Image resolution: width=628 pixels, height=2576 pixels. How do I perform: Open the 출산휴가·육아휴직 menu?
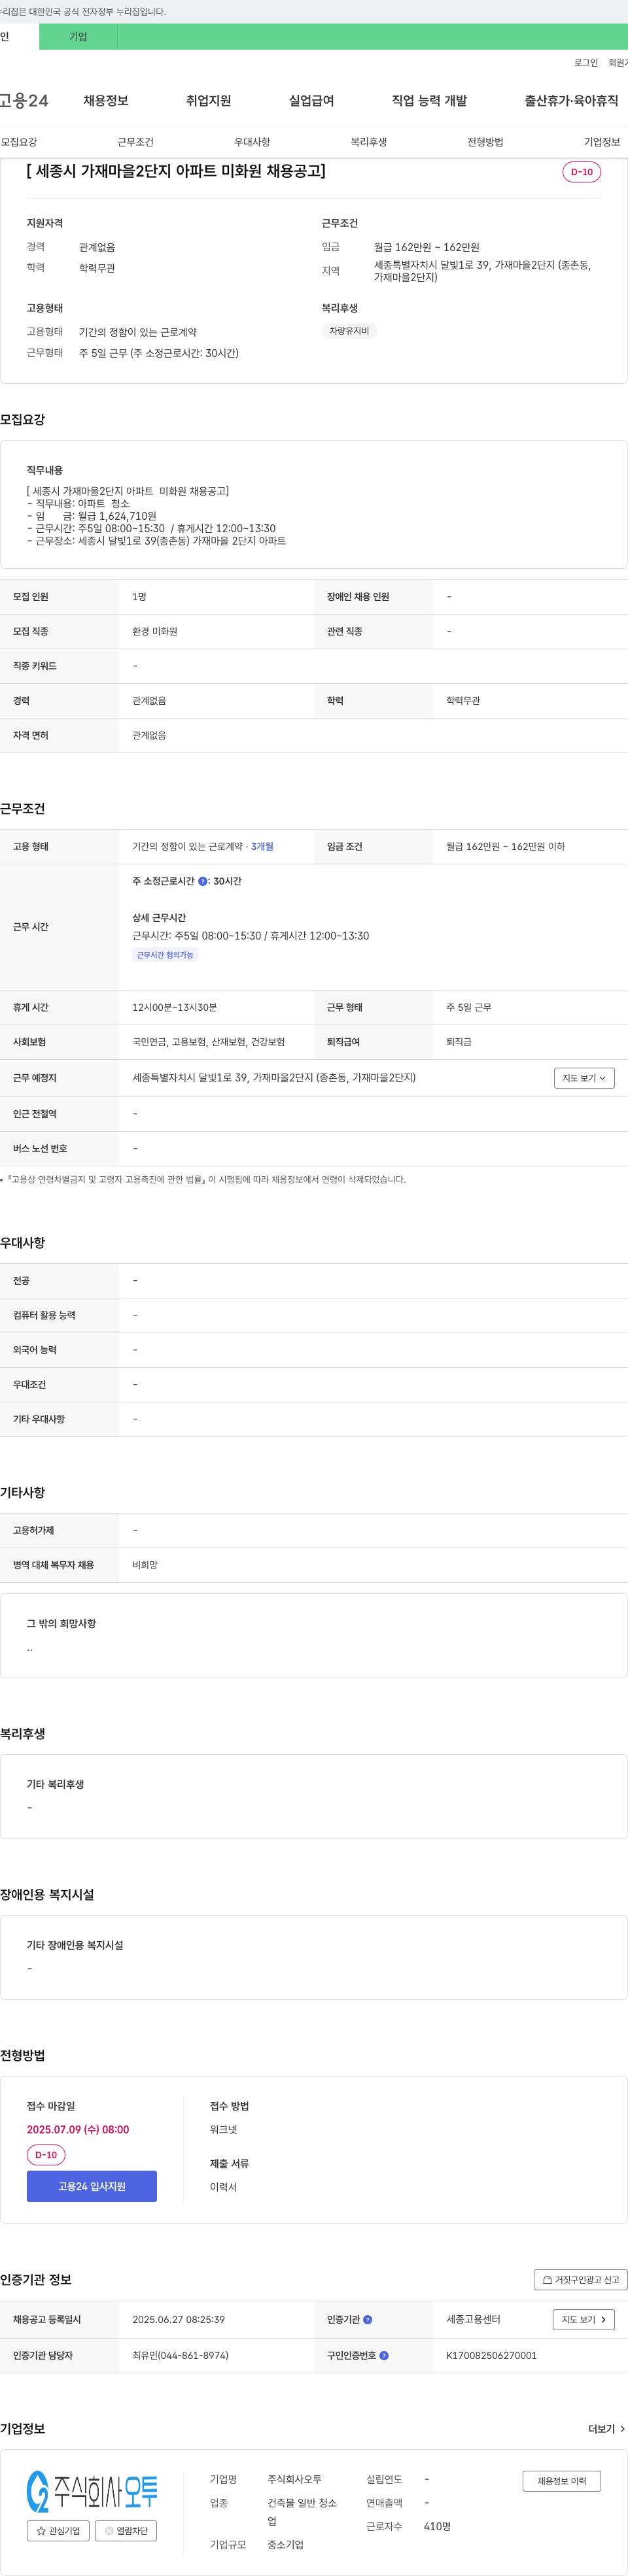pos(571,100)
